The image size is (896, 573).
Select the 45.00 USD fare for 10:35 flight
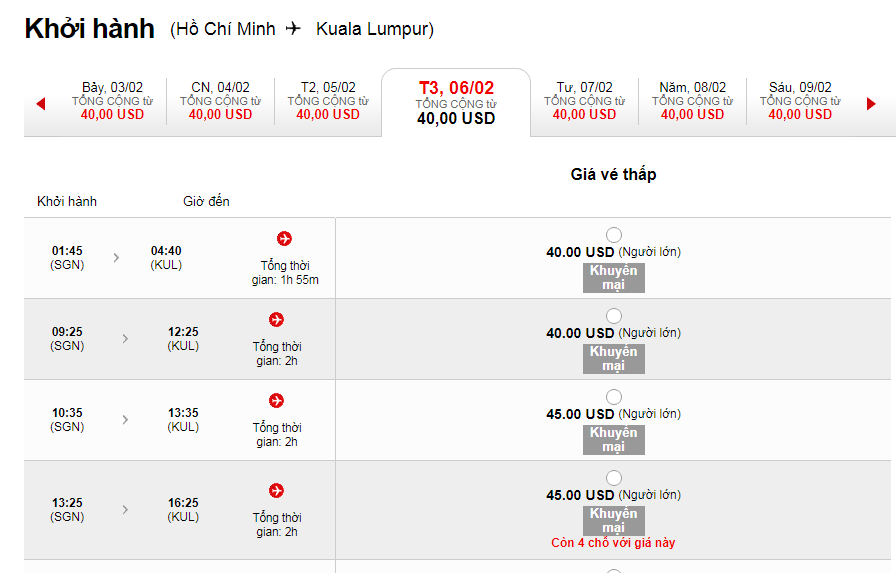[614, 397]
